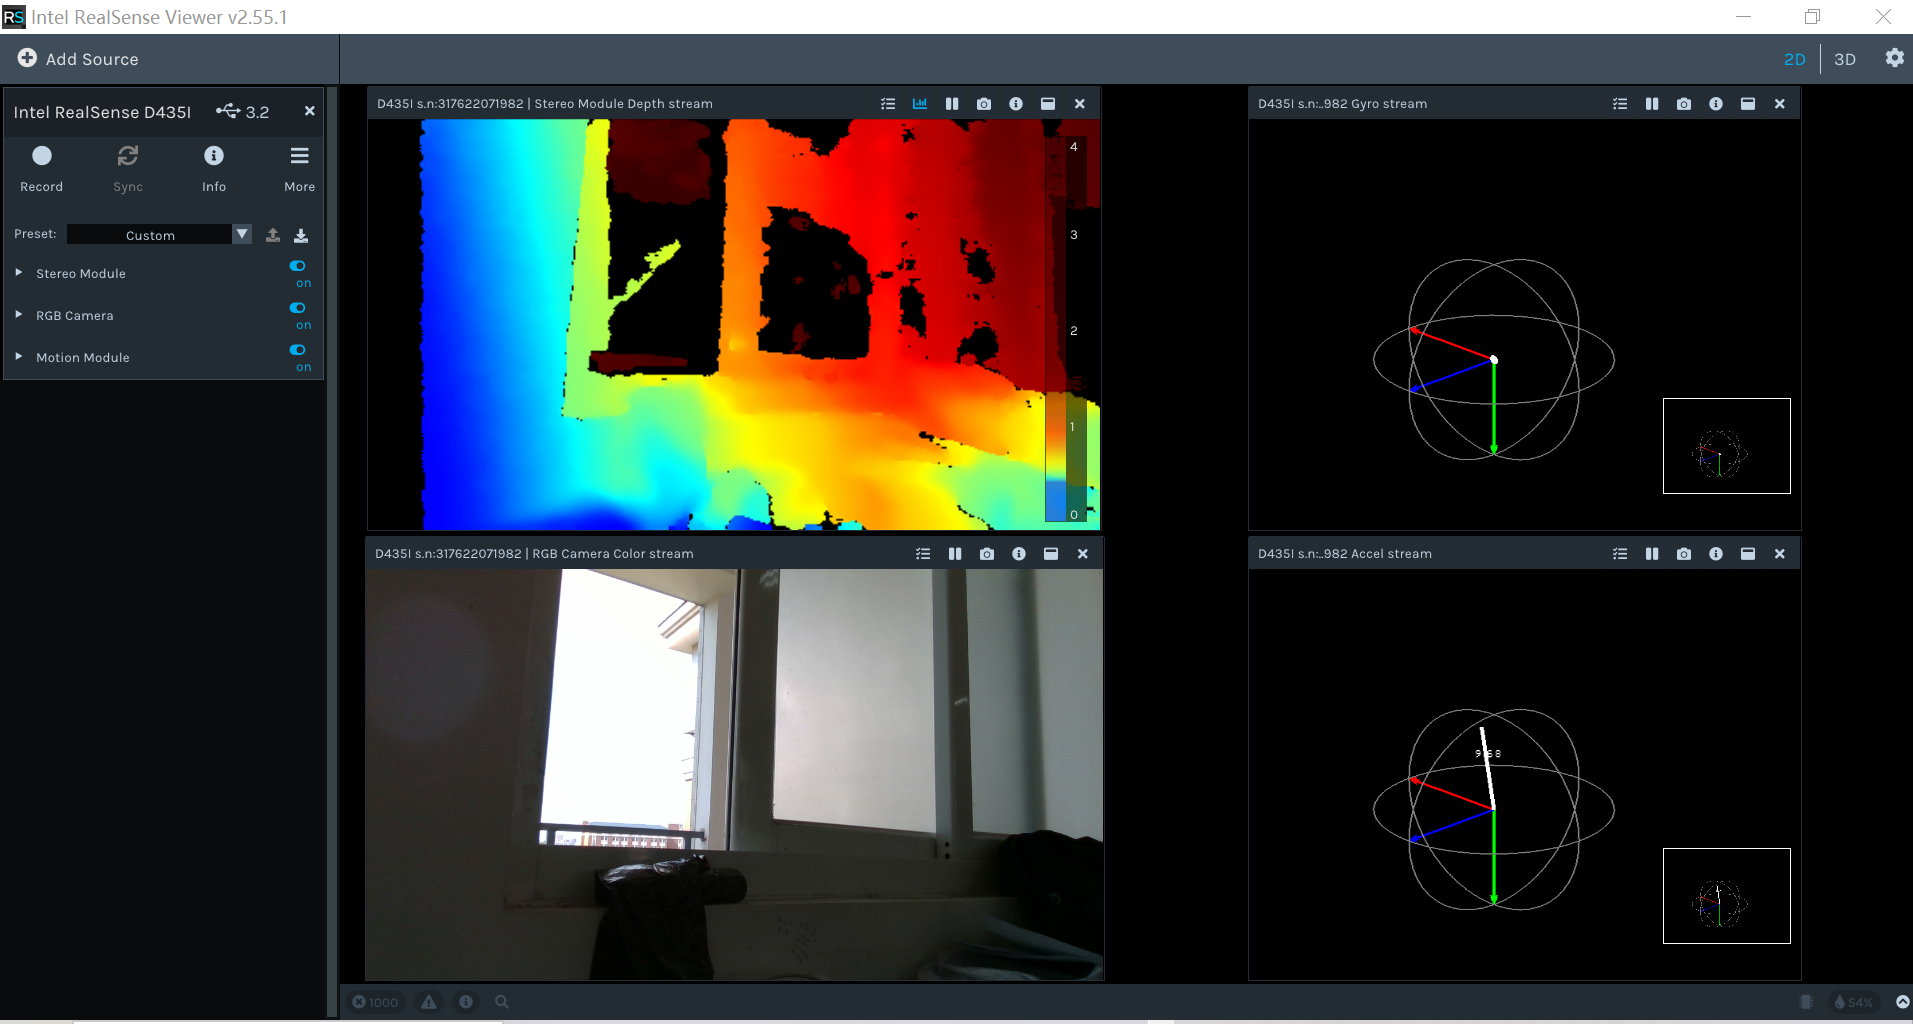Open the Preset dropdown showing Custom
Screen dimensions: 1913x1024
[159, 234]
